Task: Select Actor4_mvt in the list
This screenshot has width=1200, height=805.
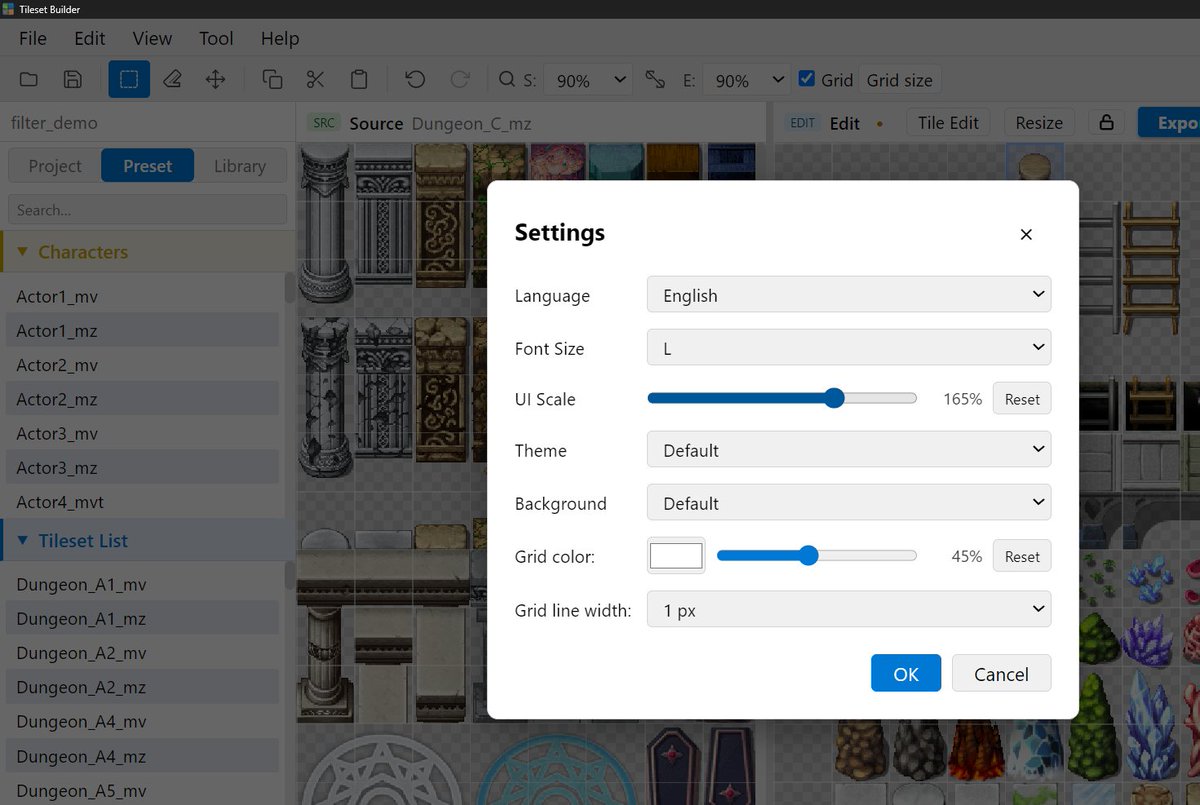Action: 142,502
